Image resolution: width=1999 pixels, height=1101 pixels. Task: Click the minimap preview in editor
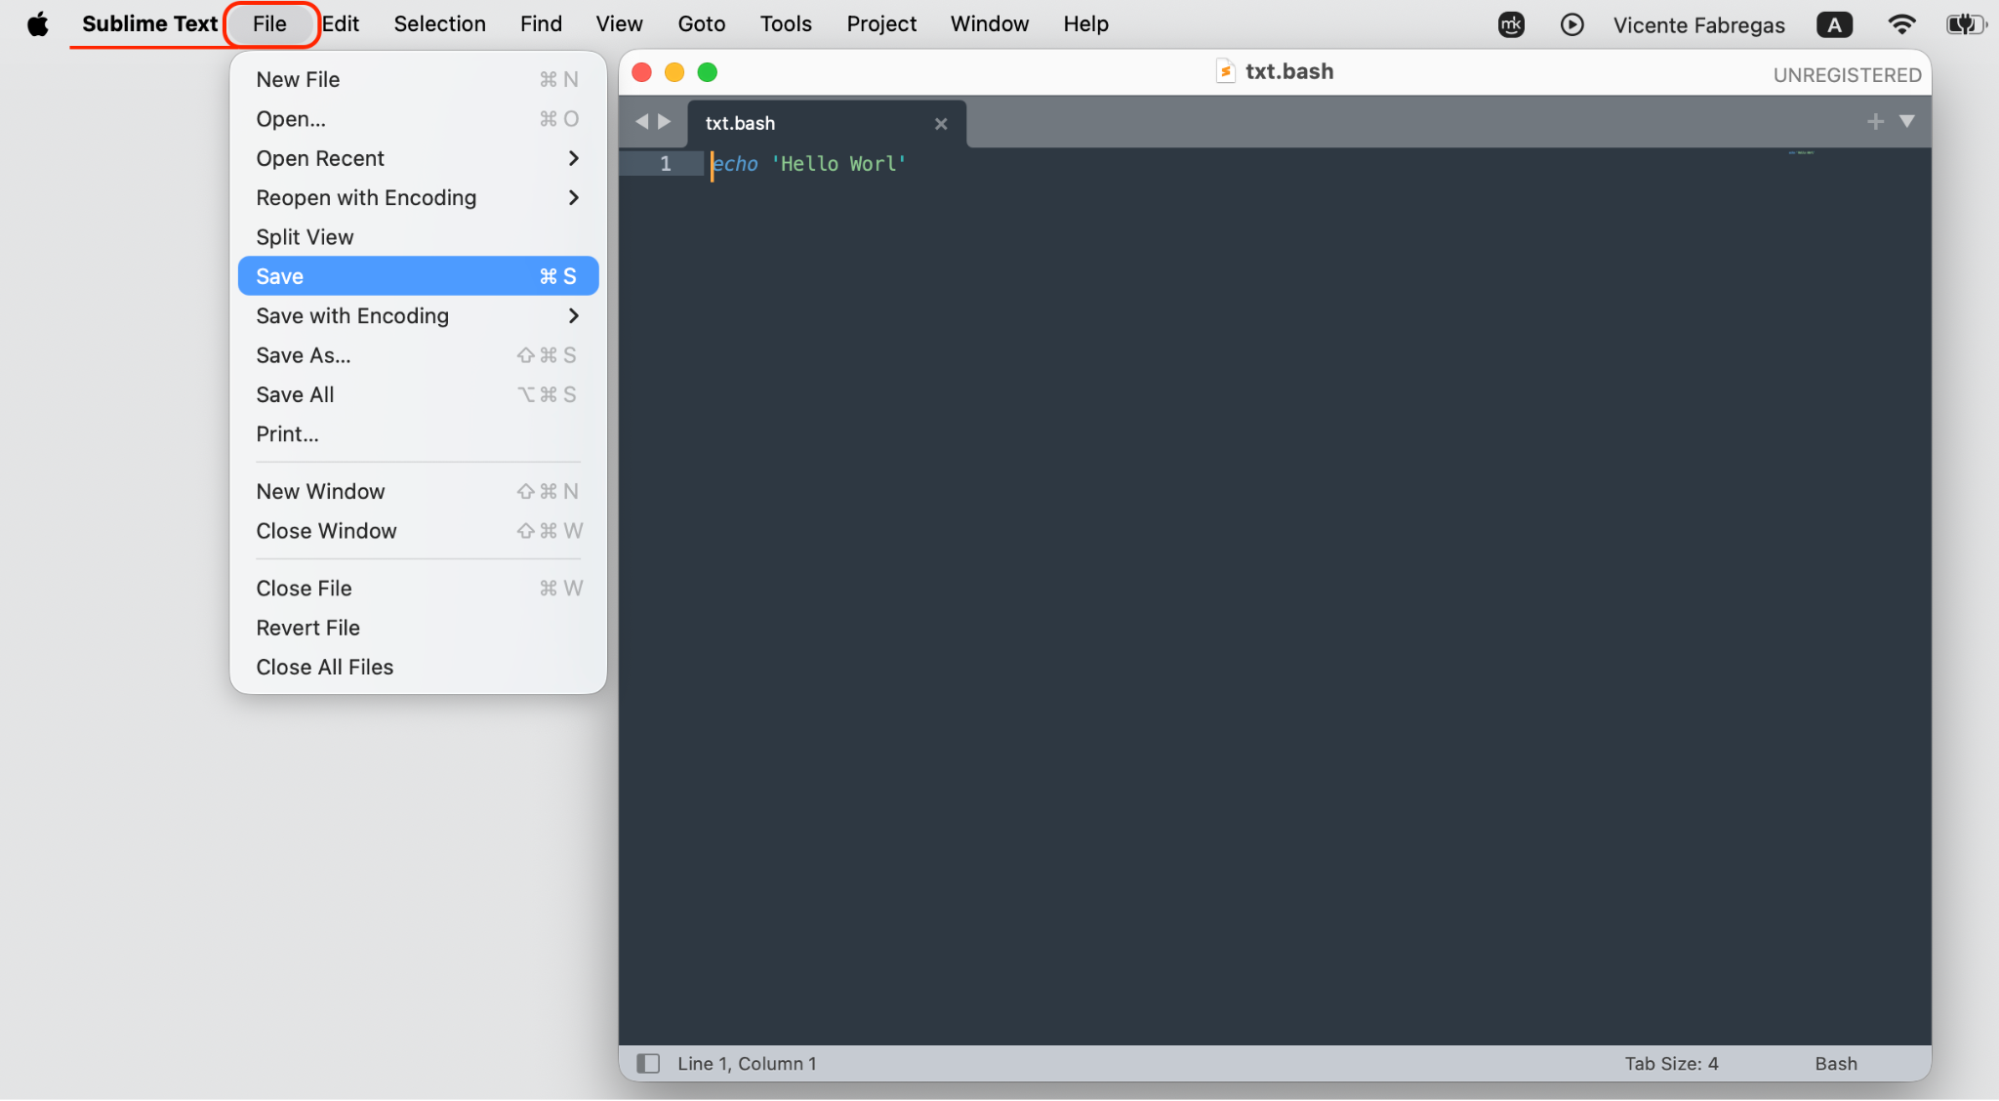pos(1801,153)
